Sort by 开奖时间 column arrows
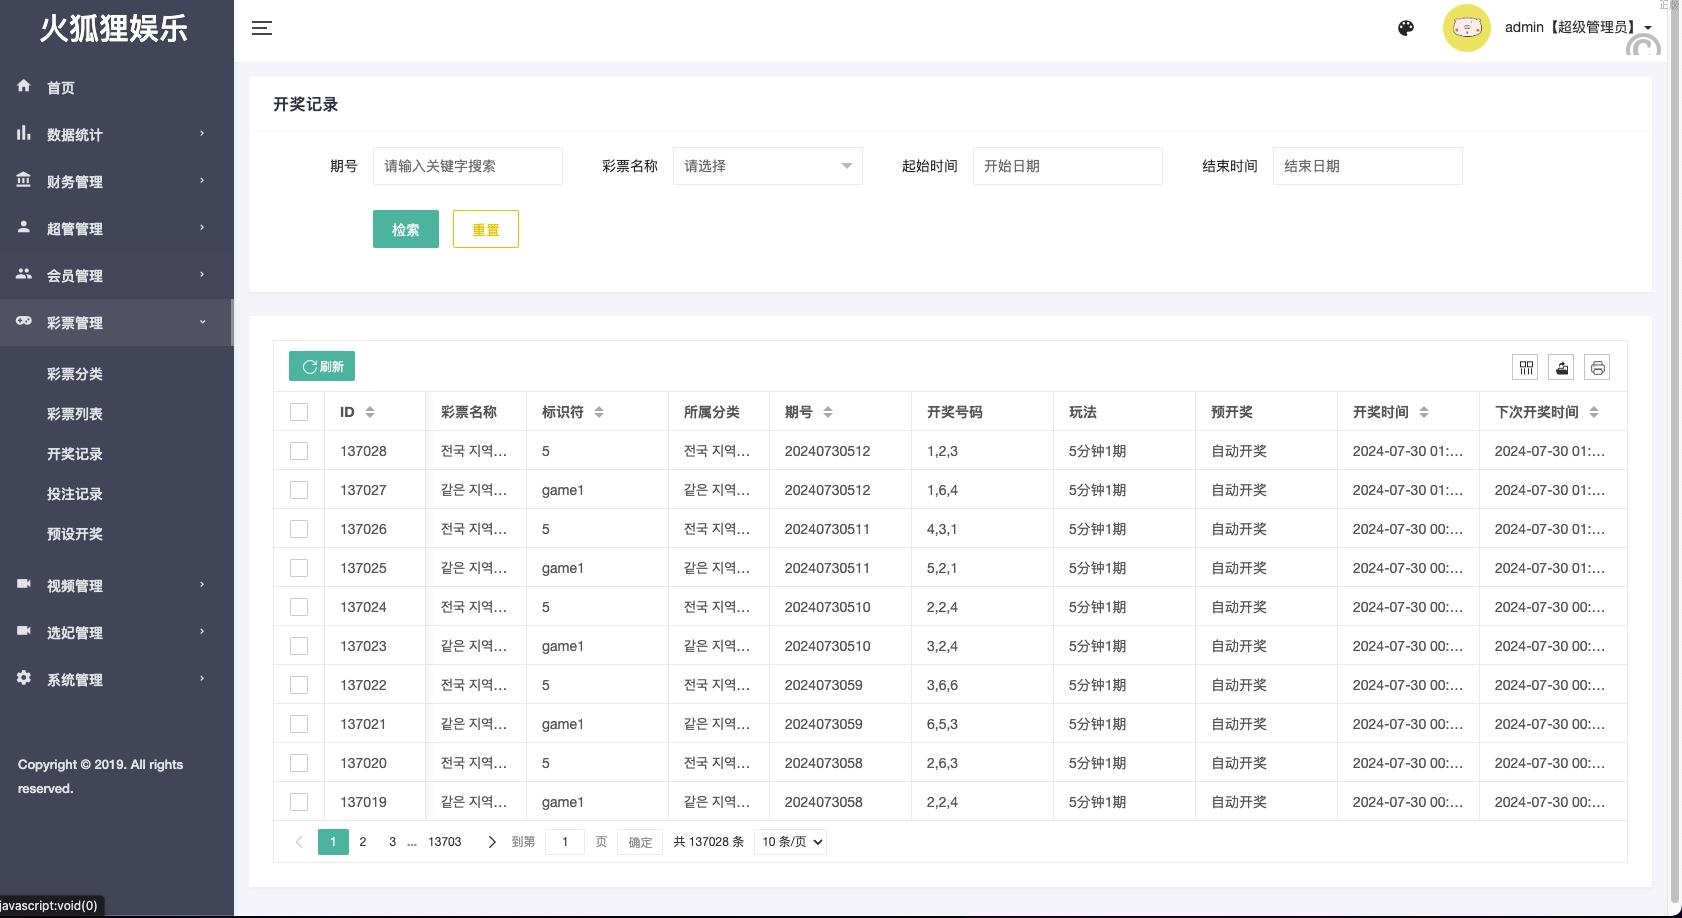 (x=1424, y=412)
